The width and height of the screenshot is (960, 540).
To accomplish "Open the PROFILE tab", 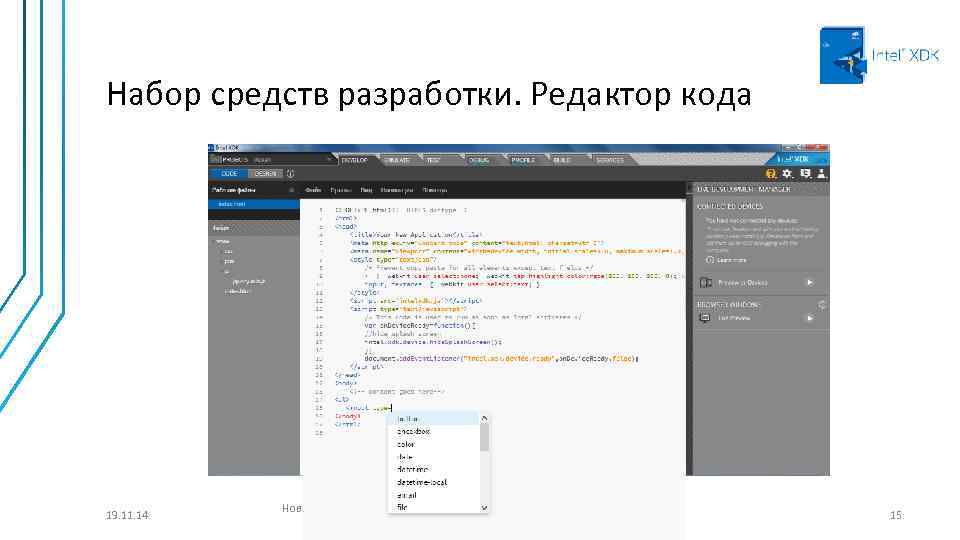I will tap(523, 160).
